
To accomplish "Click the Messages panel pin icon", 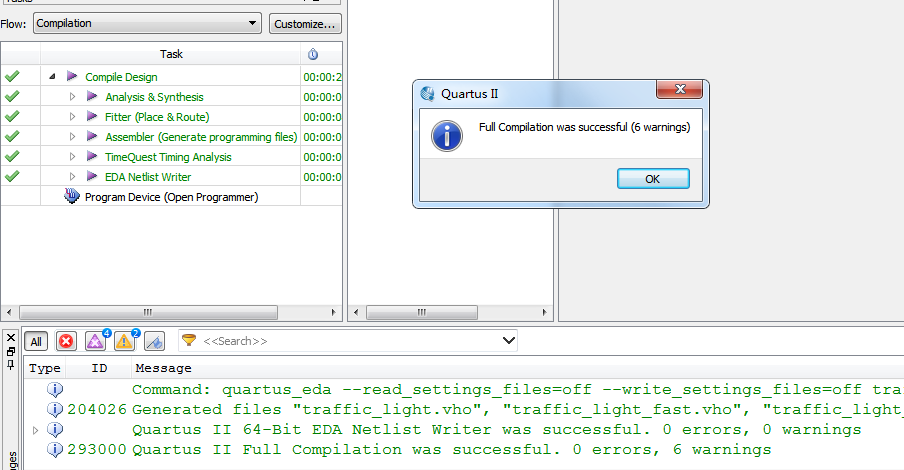I will tap(11, 364).
